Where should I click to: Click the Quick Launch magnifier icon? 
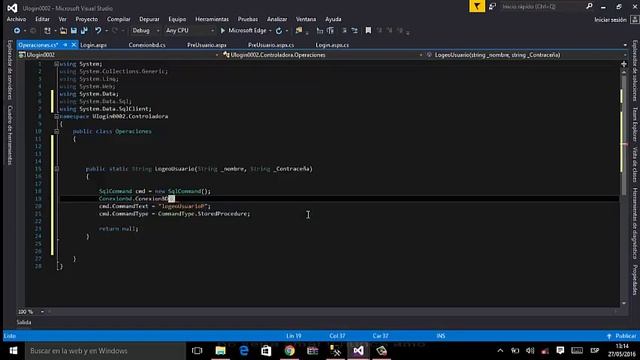point(589,6)
